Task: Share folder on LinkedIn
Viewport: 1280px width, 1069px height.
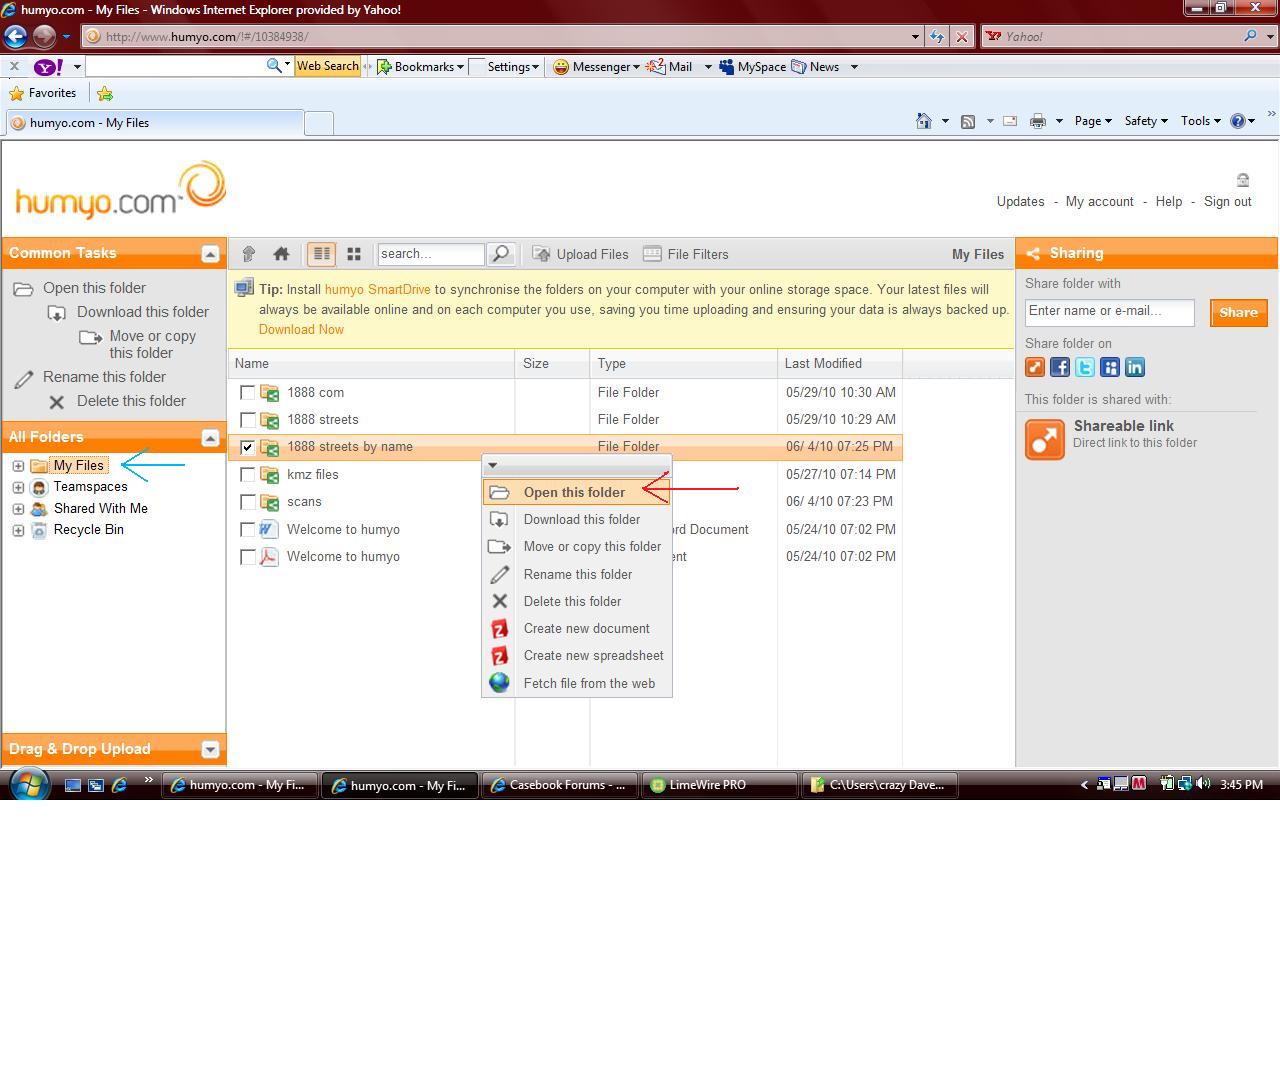Action: tap(1135, 367)
